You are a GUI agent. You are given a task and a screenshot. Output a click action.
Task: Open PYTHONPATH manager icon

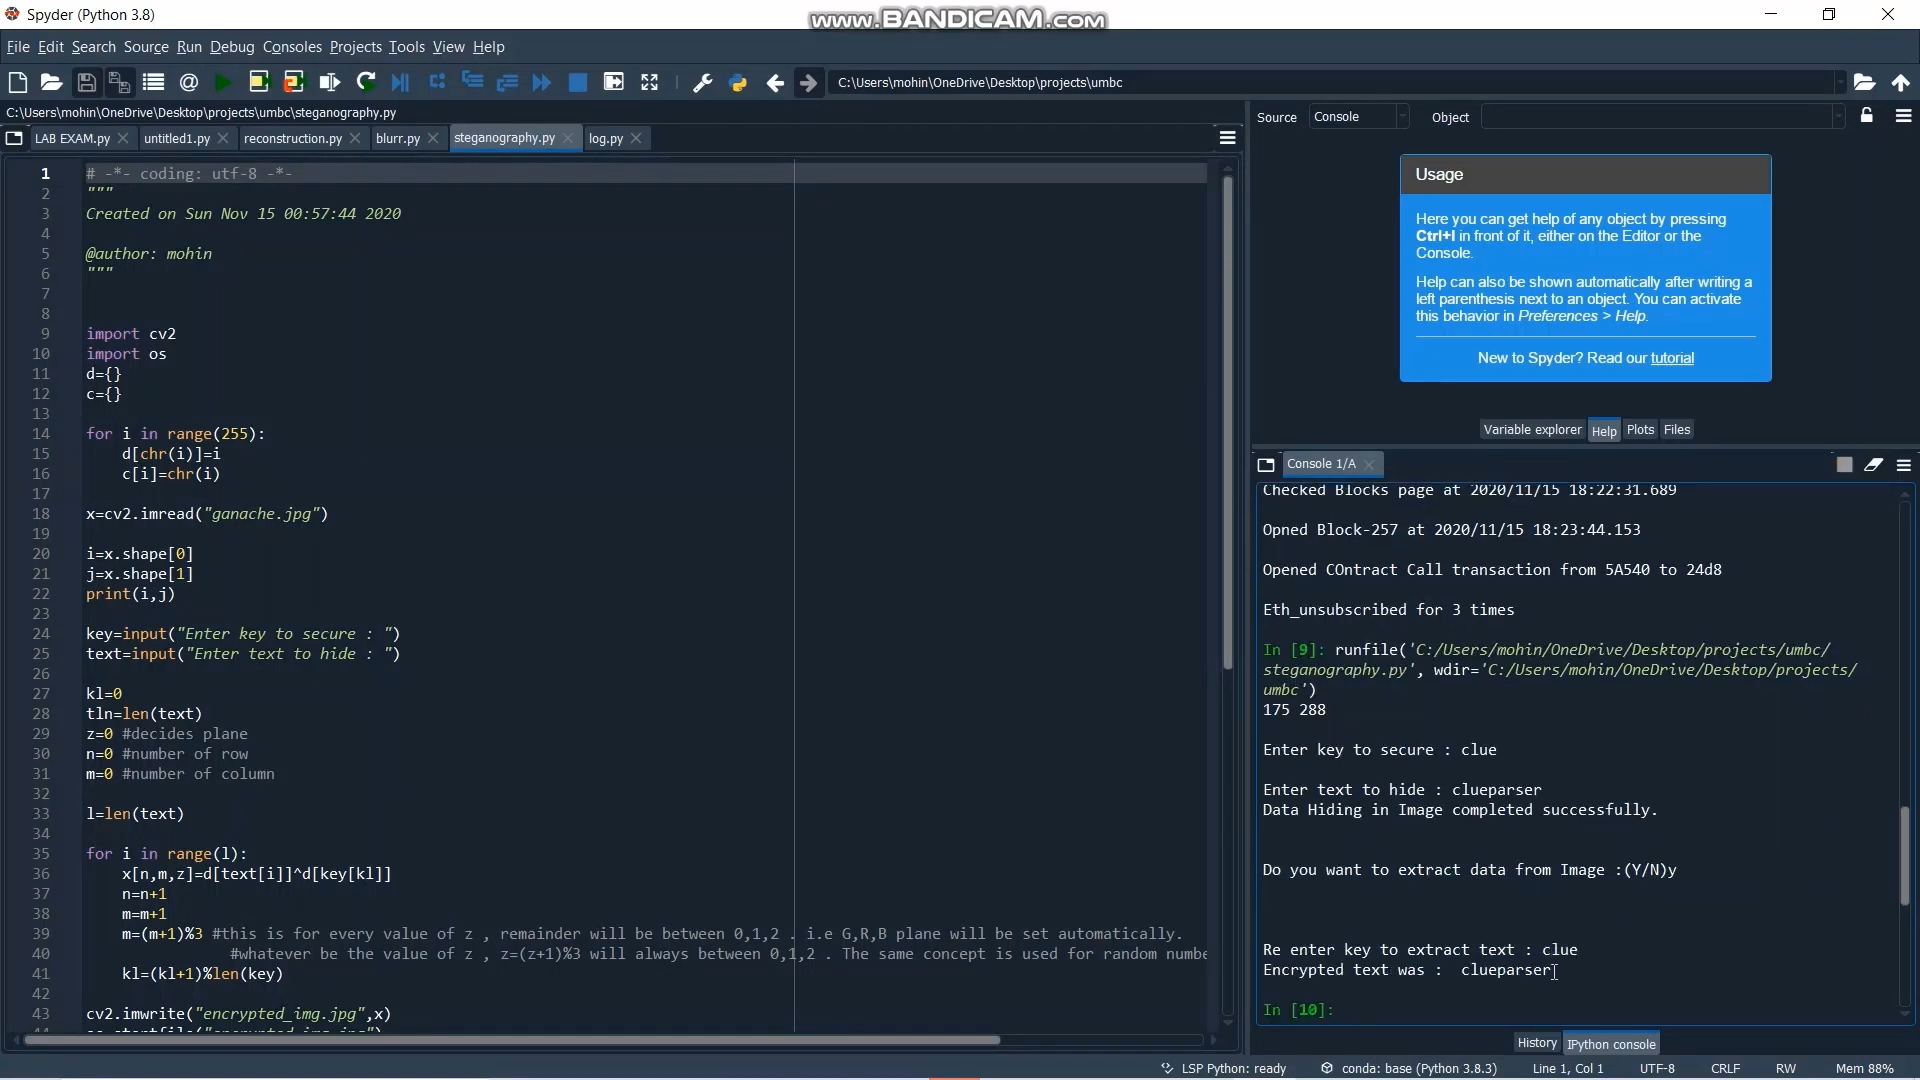pos(738,82)
